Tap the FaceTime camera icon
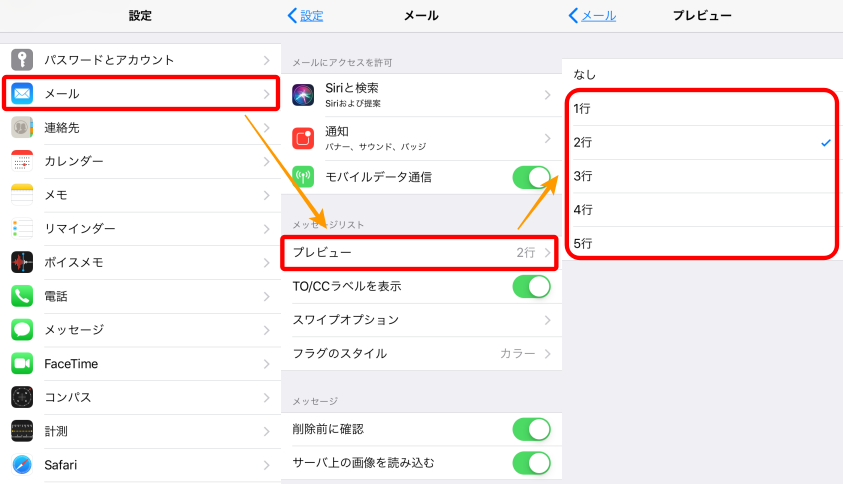843x484 pixels. pyautogui.click(x=22, y=364)
